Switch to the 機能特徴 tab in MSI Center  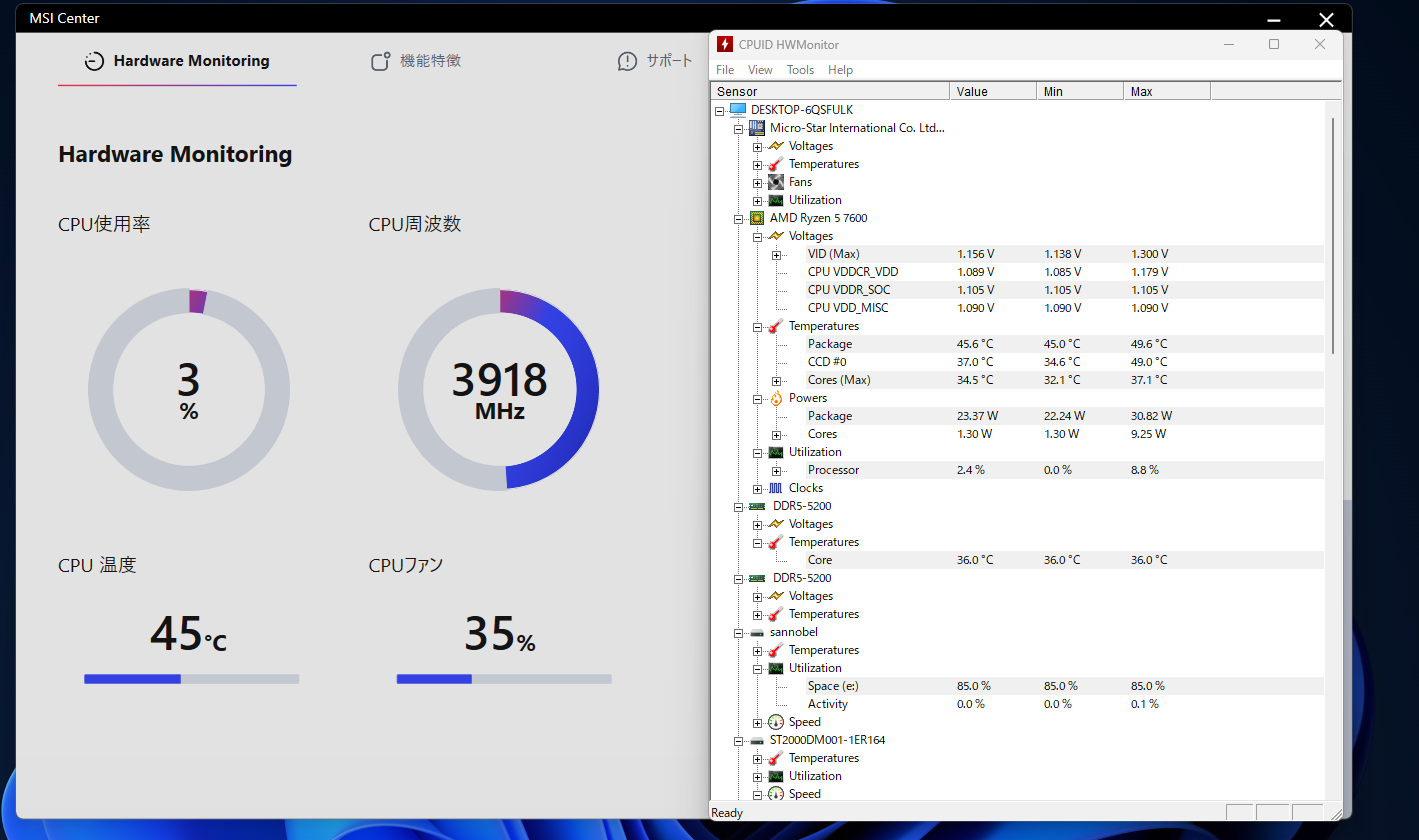[x=416, y=61]
